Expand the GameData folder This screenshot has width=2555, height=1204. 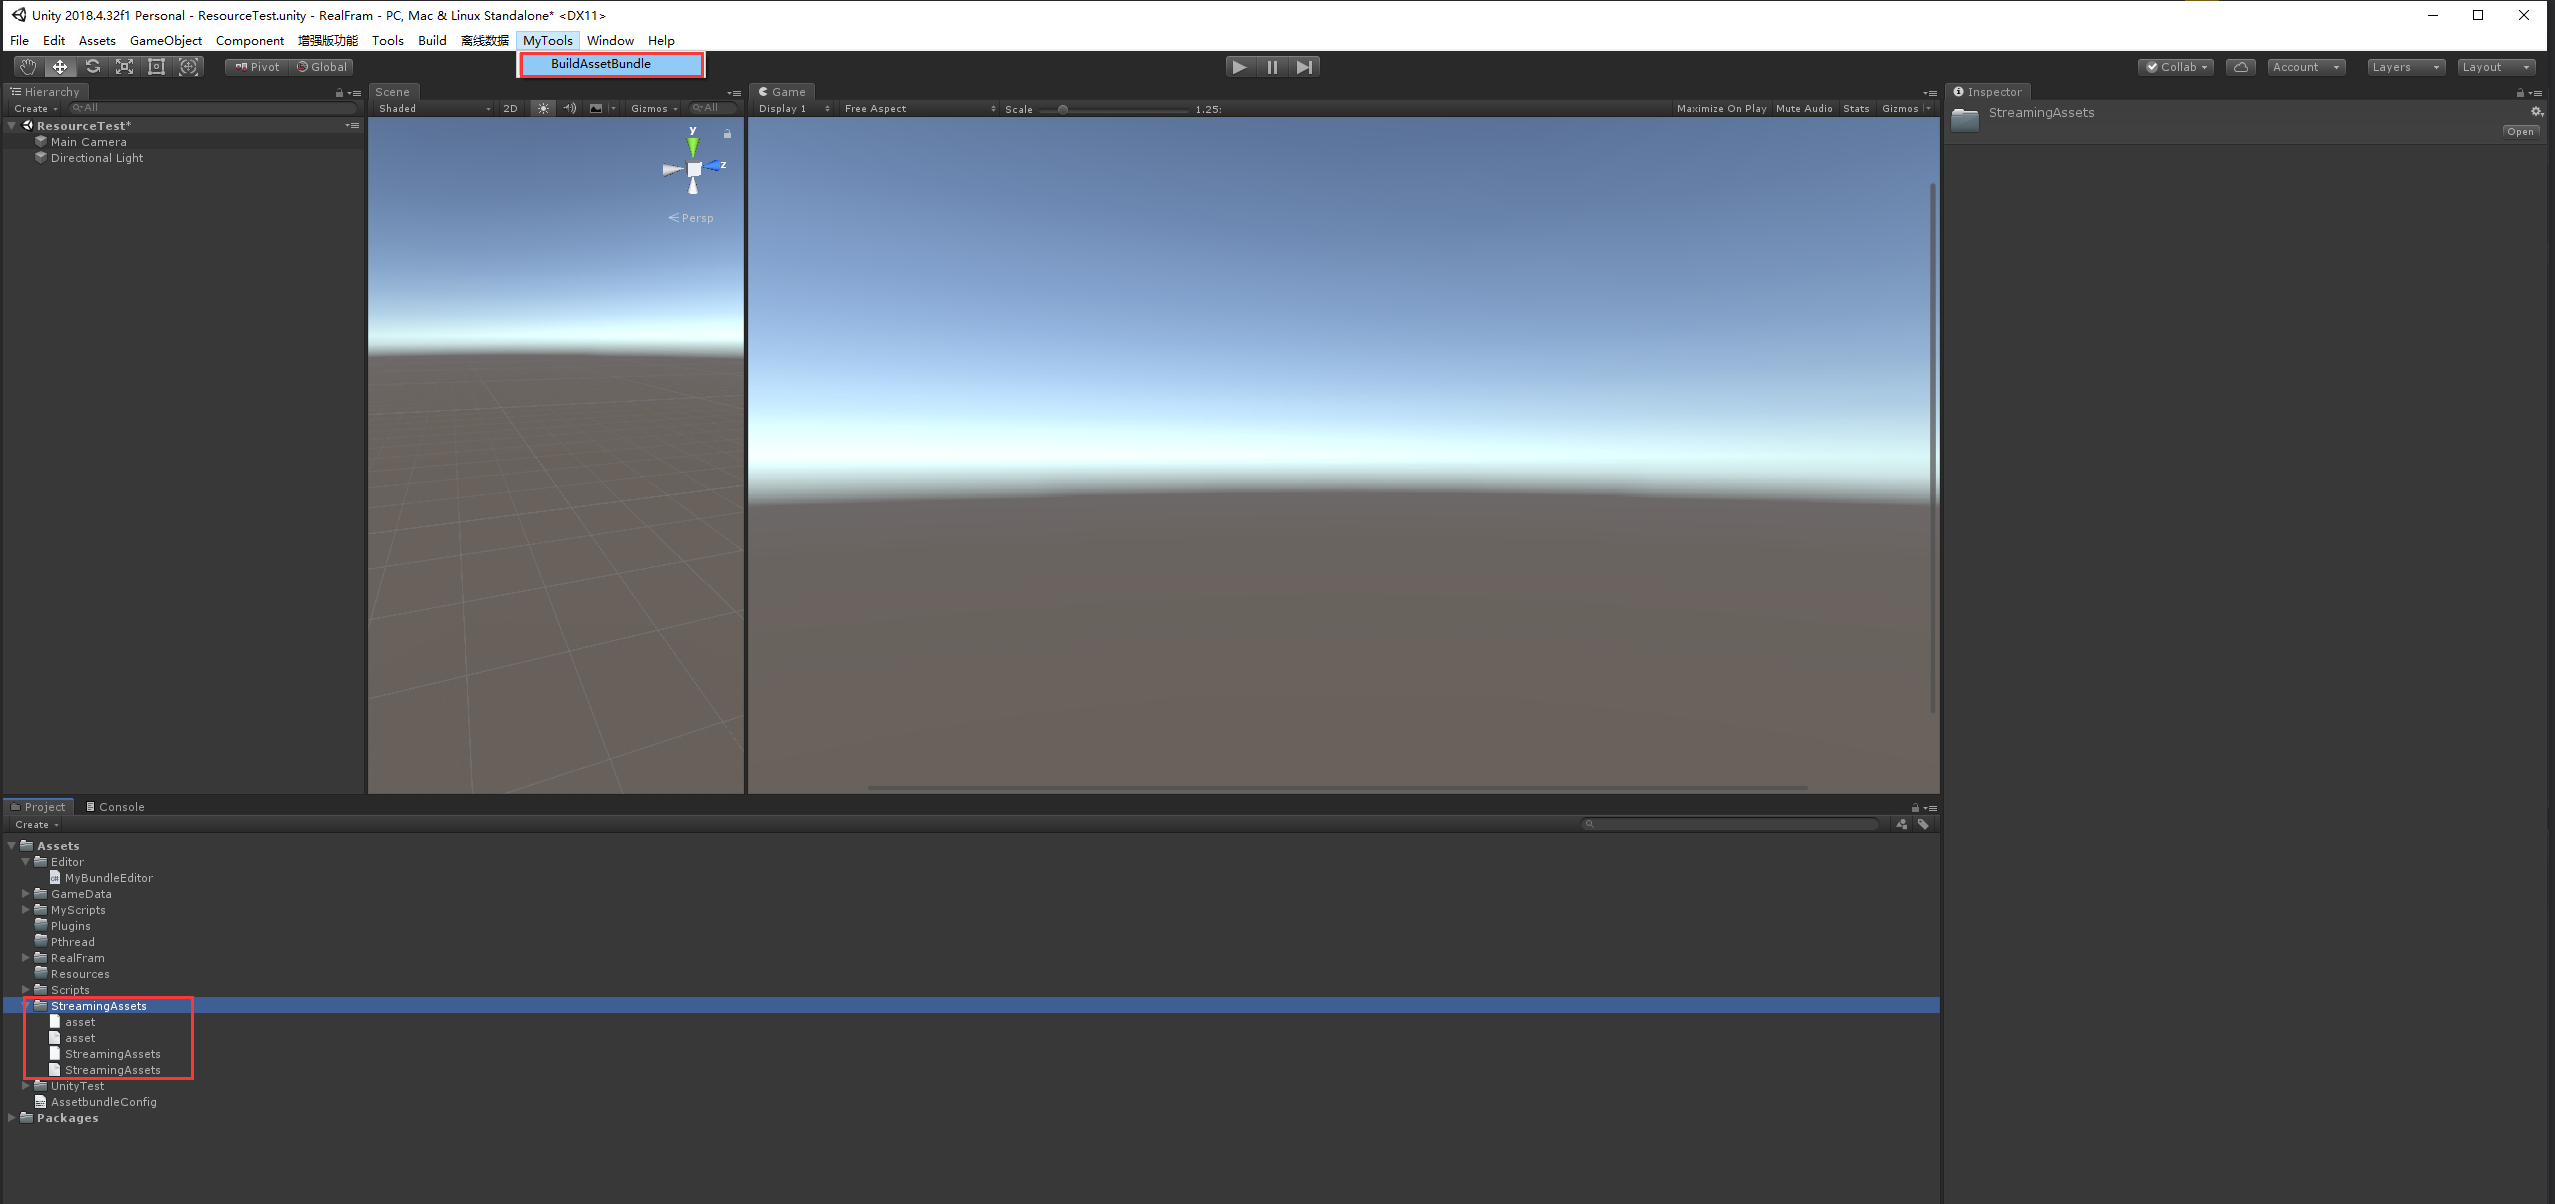click(x=26, y=894)
